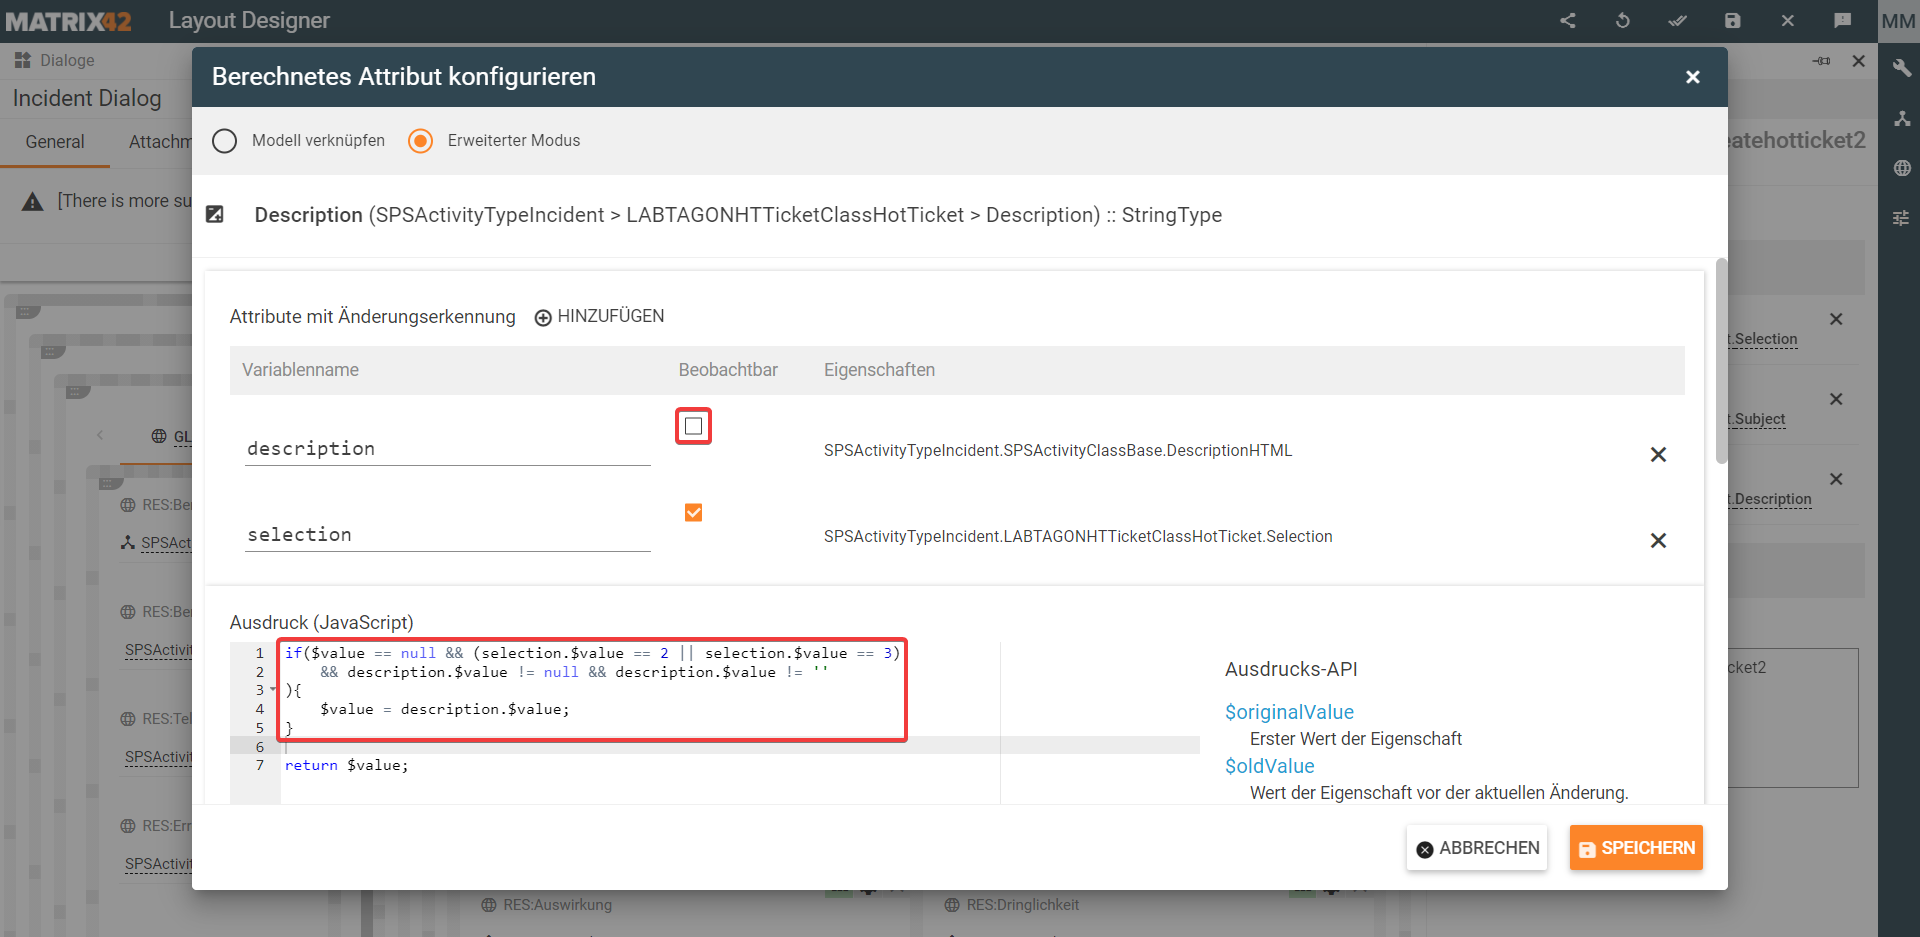The height and width of the screenshot is (937, 1920).
Task: Click the top bar X close icon
Action: (1788, 20)
